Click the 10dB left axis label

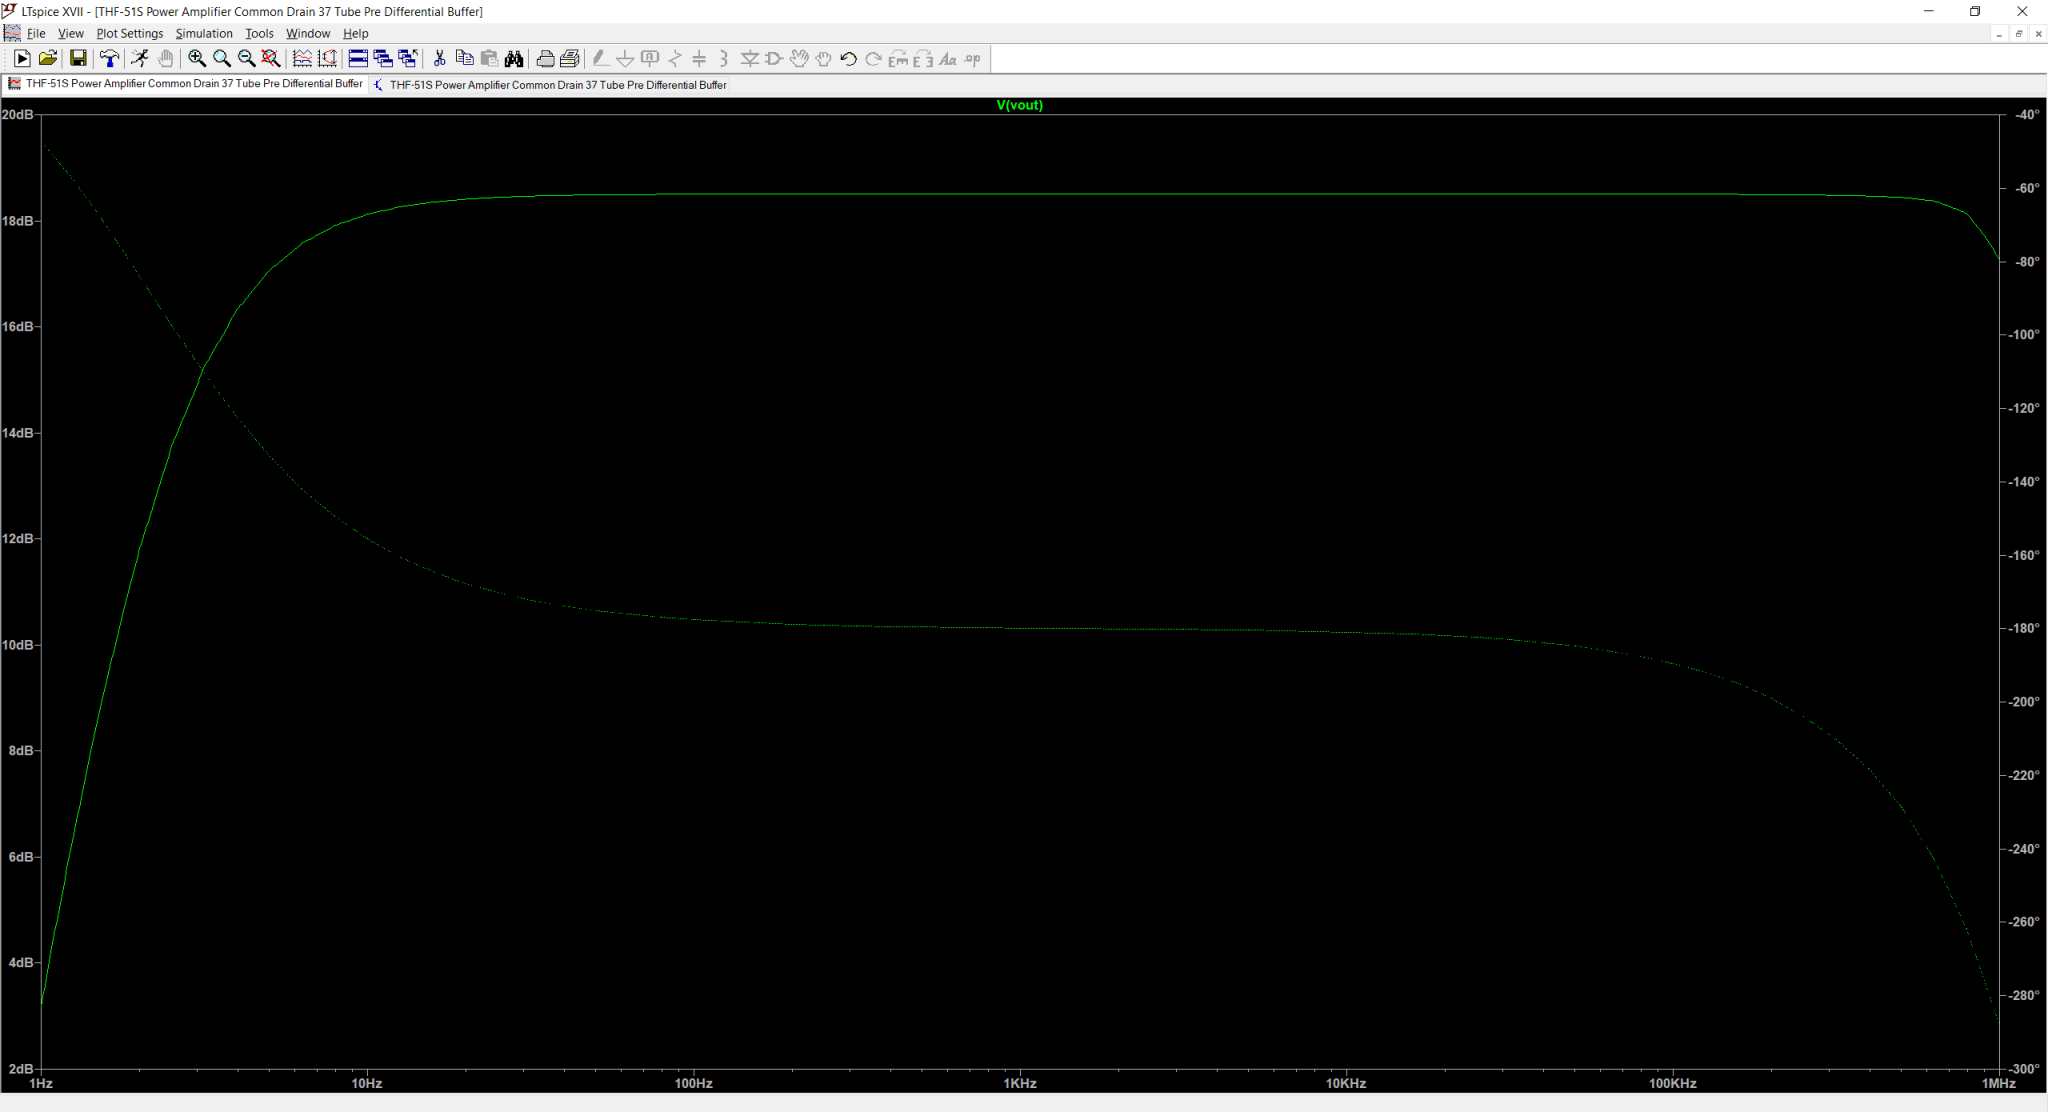(18, 645)
